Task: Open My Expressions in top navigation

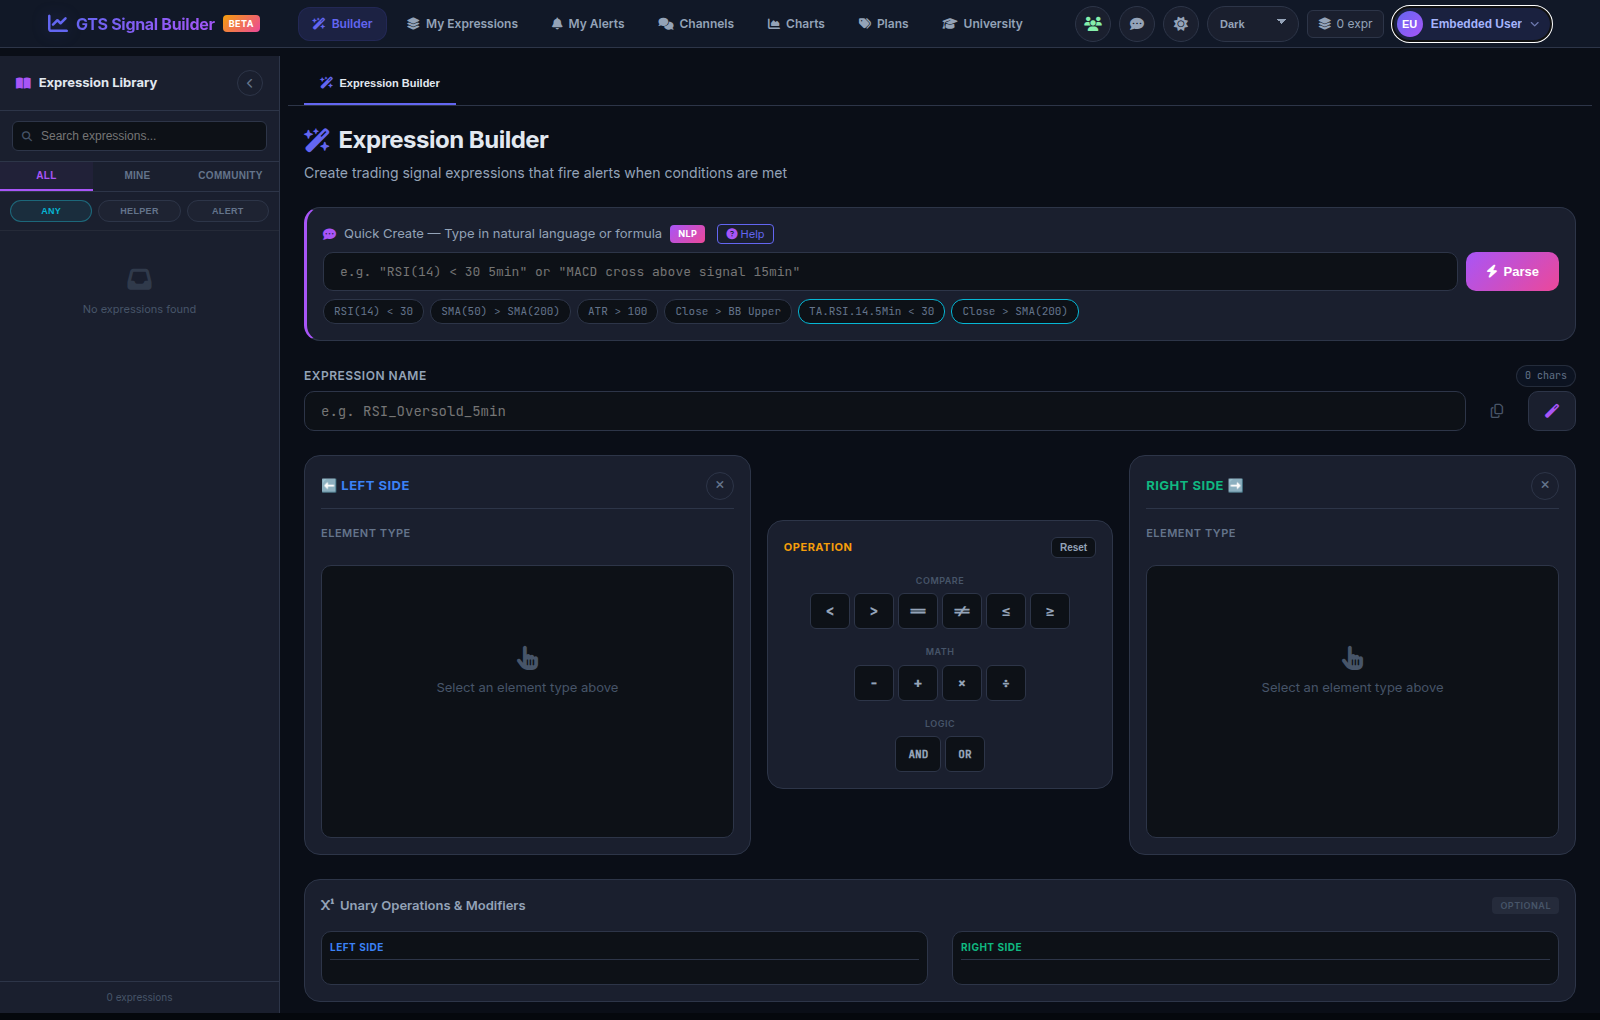Action: coord(462,24)
